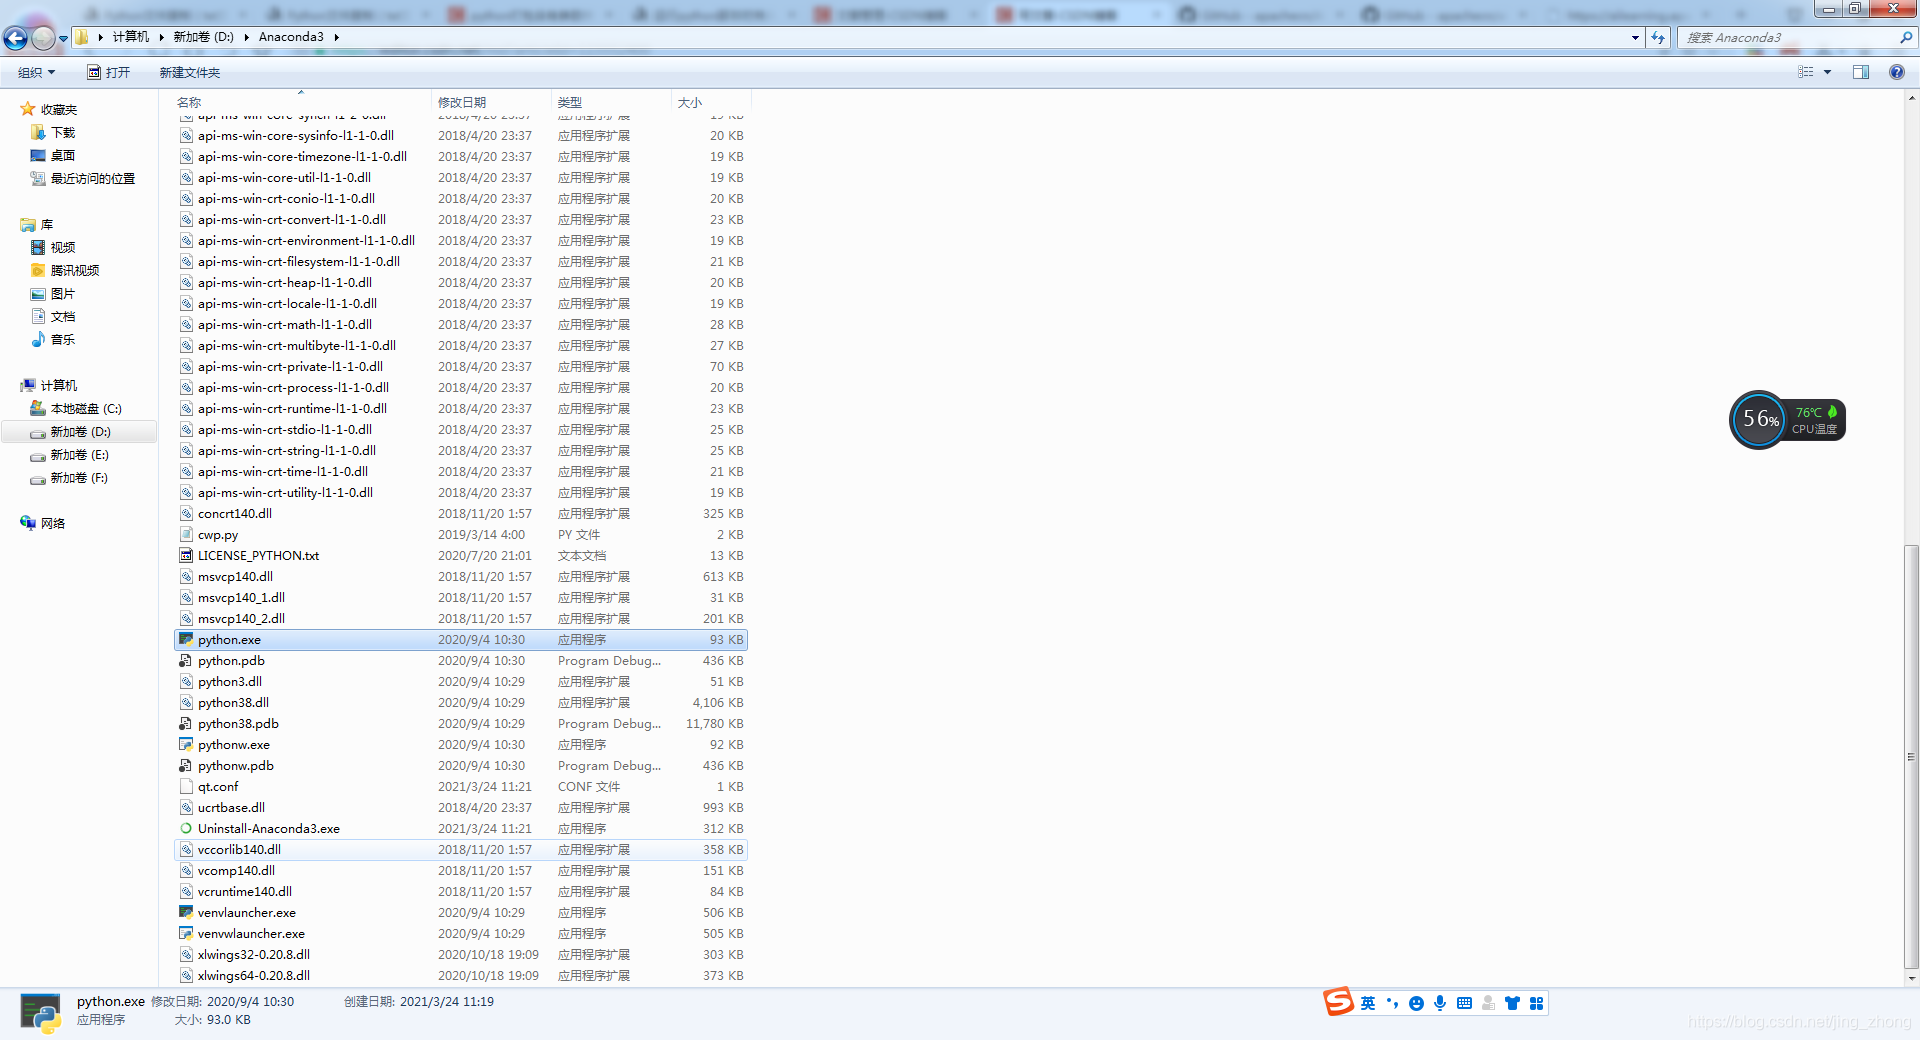
Task: Open the Sogou emoji smiley icon
Action: (1416, 1003)
